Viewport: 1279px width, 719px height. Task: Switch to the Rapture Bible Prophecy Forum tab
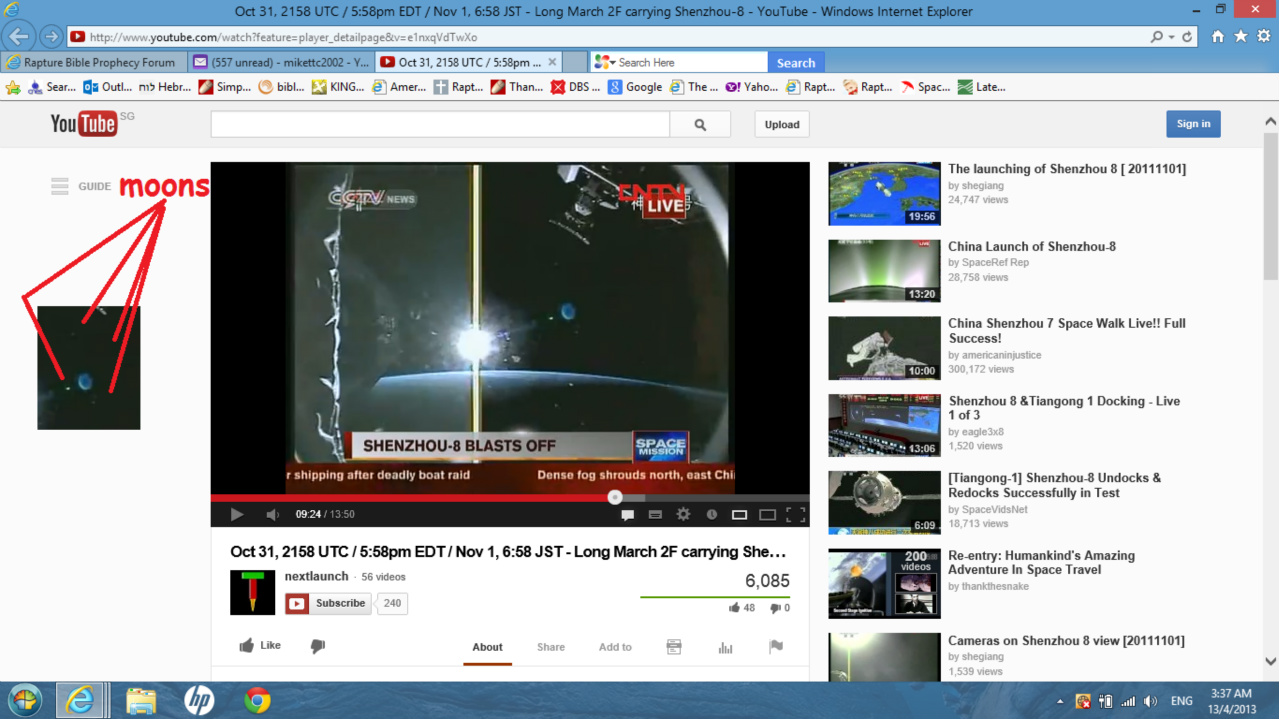(94, 62)
